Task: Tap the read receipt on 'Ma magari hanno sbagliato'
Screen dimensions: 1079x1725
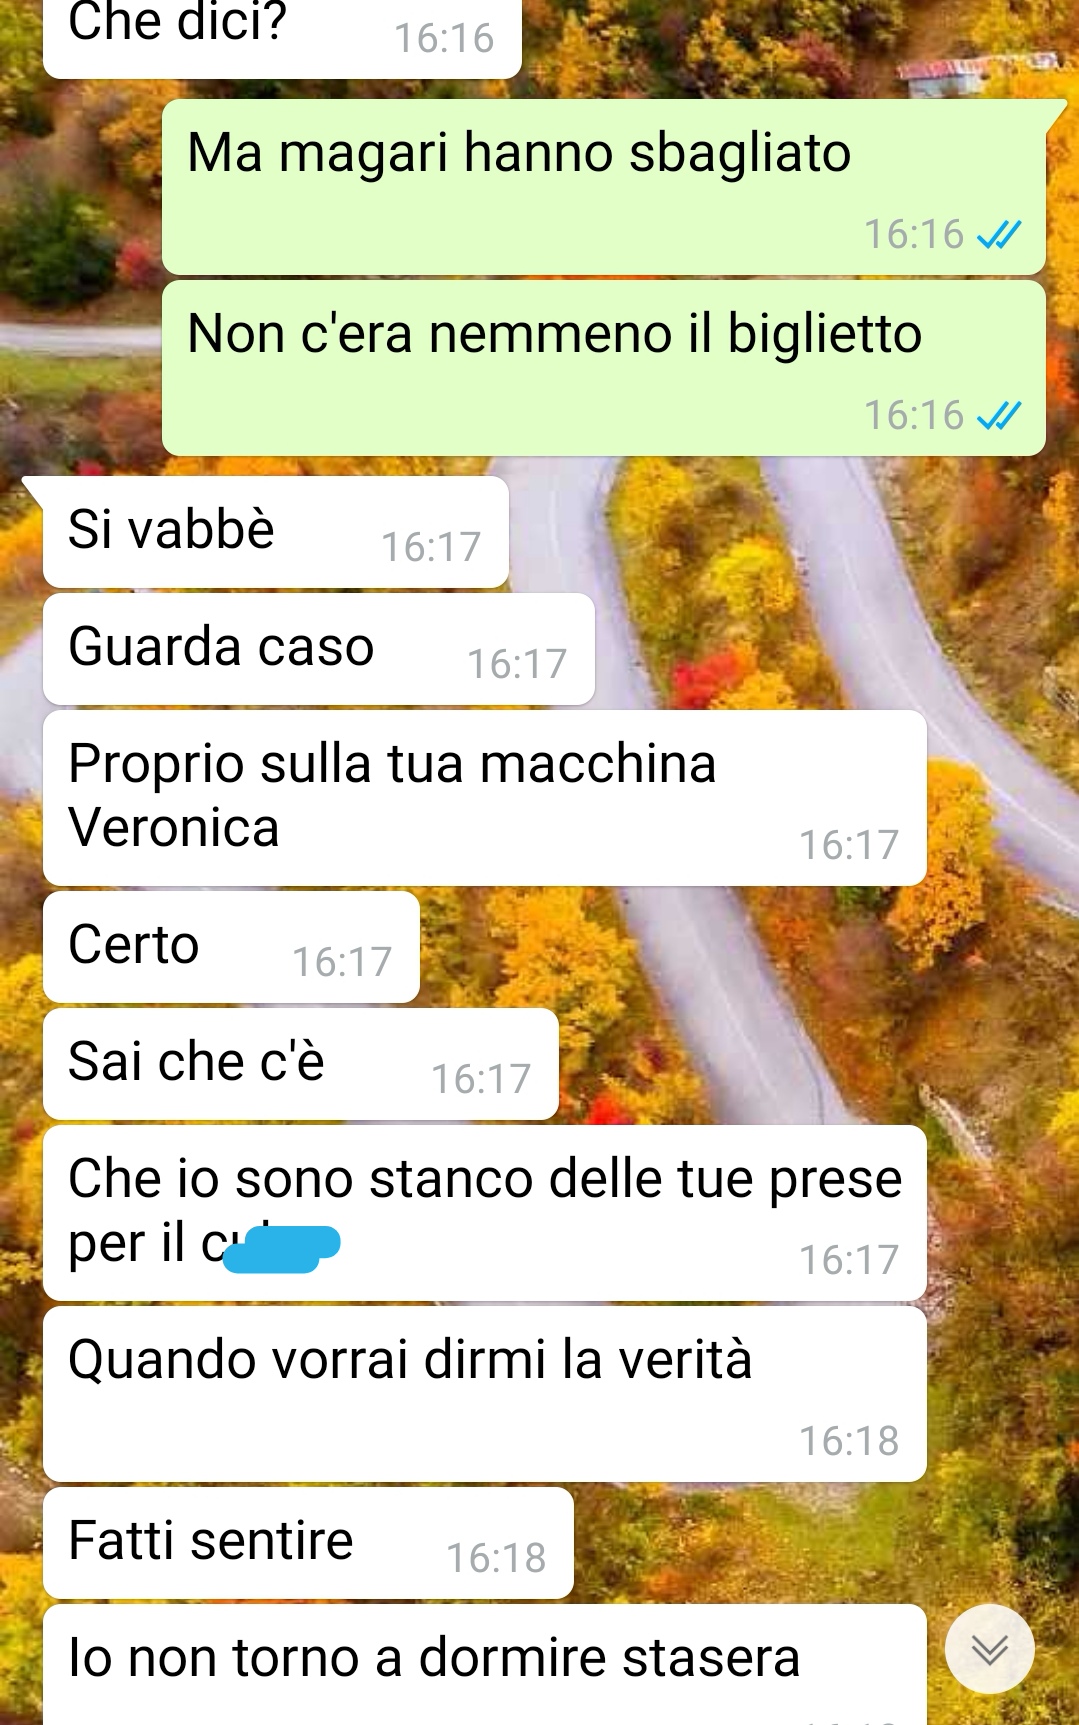Action: pyautogui.click(x=998, y=235)
